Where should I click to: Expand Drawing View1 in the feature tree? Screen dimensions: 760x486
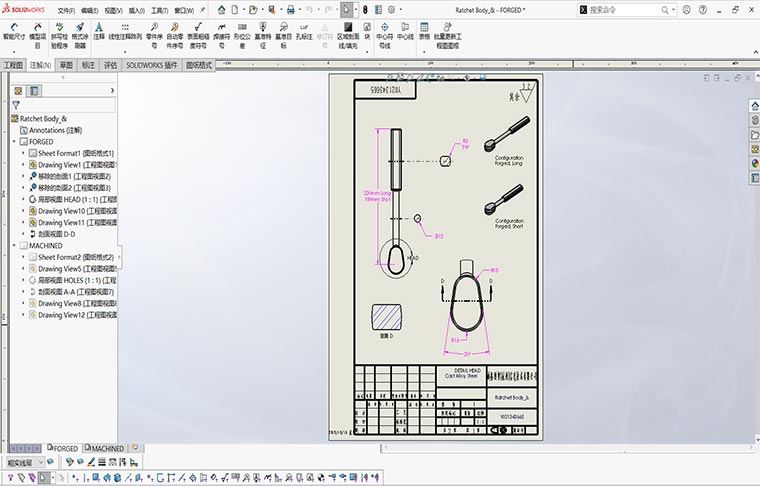click(x=22, y=165)
